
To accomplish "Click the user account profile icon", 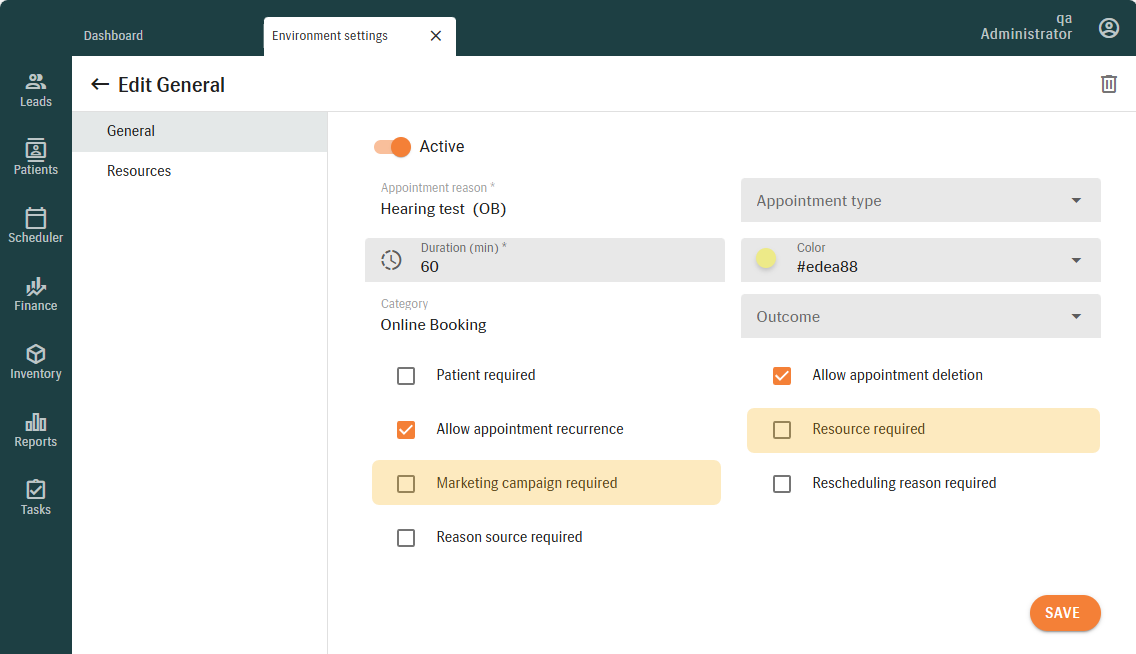I will point(1108,28).
